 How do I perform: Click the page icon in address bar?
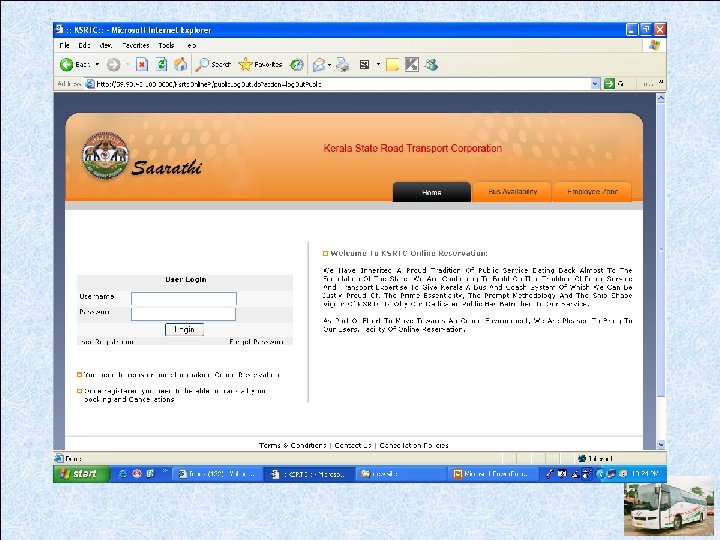90,84
